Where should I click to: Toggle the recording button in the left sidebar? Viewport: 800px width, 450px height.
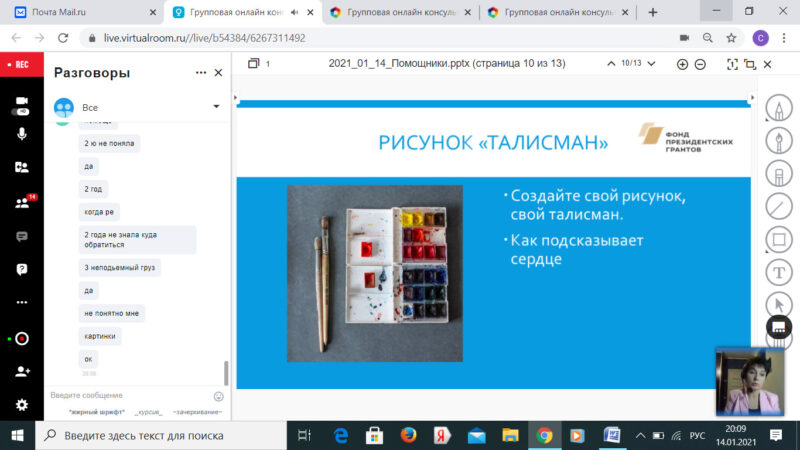tap(21, 338)
